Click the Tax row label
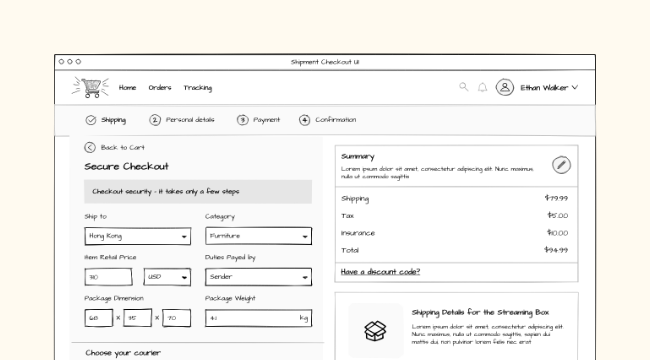Image resolution: width=650 pixels, height=360 pixels. tap(347, 216)
